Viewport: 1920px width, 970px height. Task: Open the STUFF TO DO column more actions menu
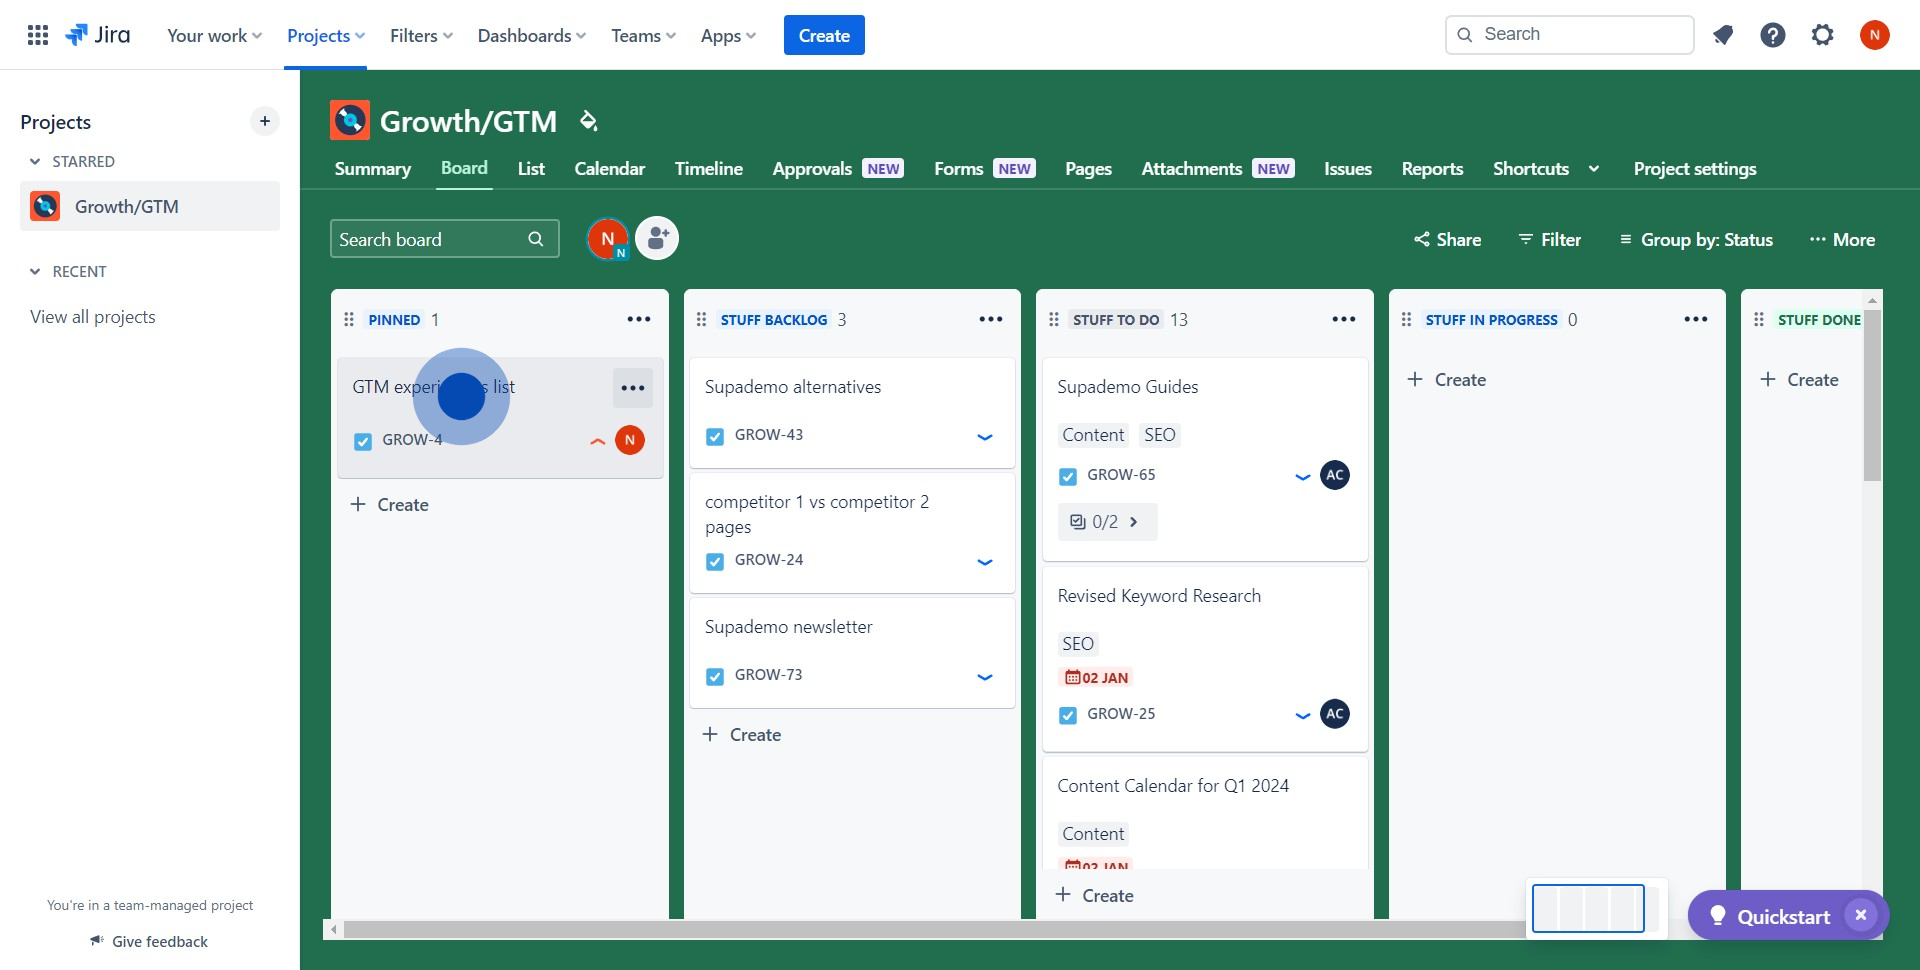pyautogui.click(x=1344, y=319)
